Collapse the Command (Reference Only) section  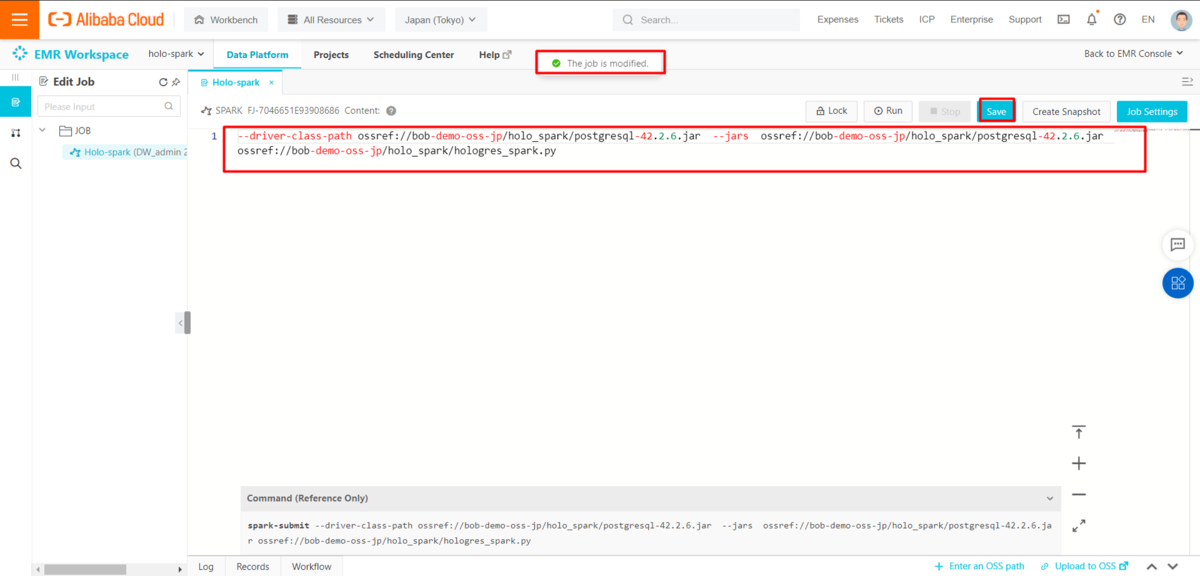[x=1049, y=498]
